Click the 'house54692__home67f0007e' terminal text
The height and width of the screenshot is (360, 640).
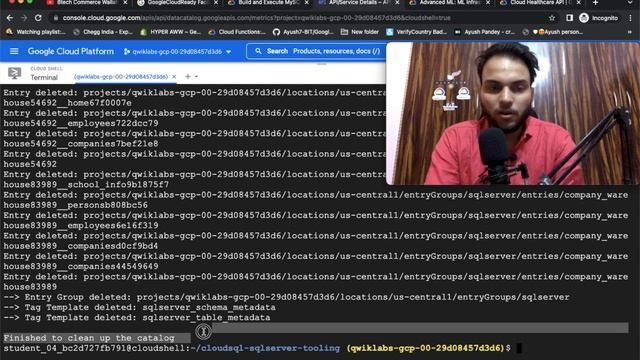point(67,103)
